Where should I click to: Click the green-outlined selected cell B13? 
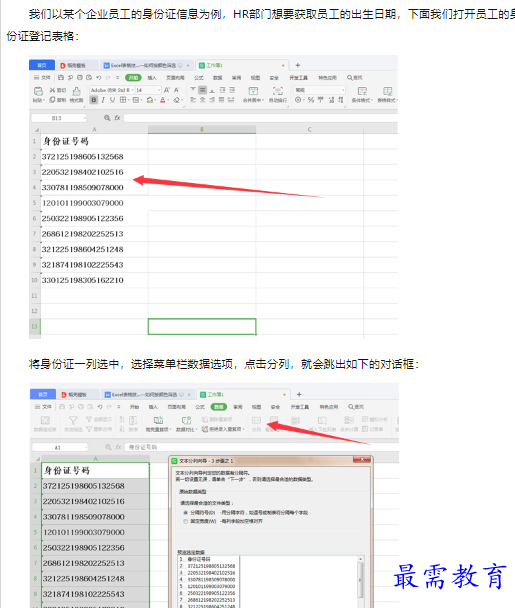coord(202,326)
